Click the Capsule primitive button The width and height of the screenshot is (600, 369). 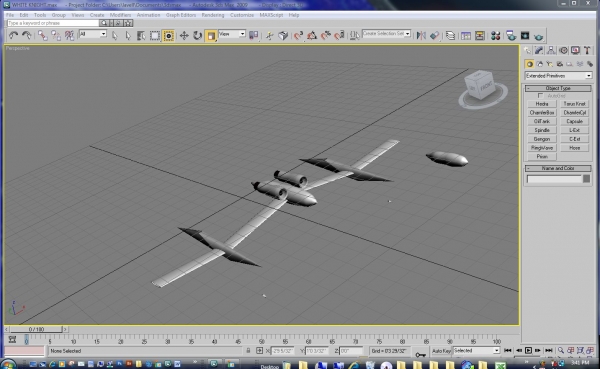pos(574,121)
